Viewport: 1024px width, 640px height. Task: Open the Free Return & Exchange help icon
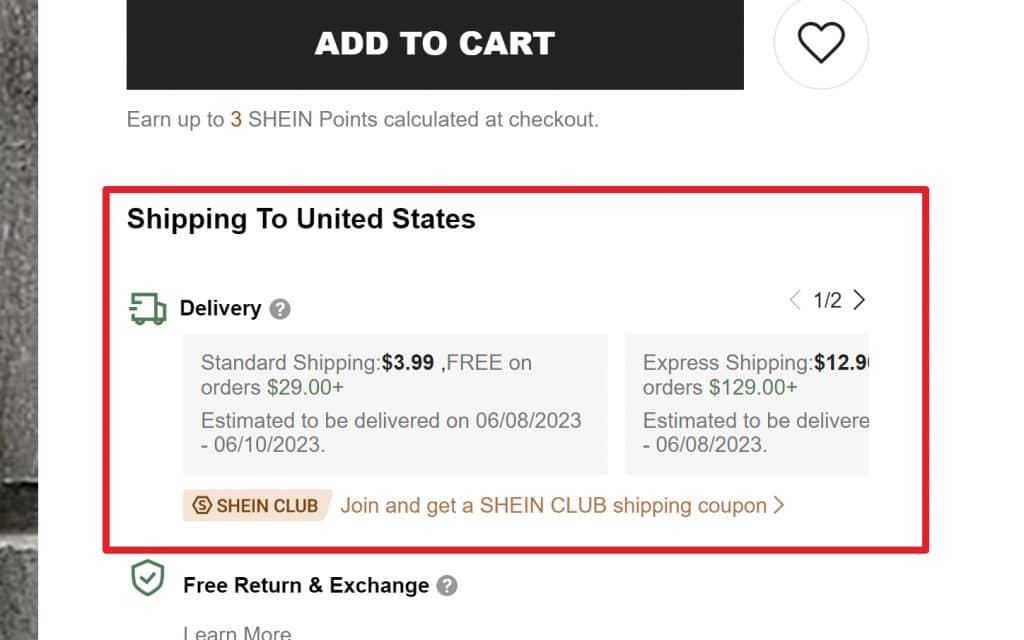[x=446, y=586]
